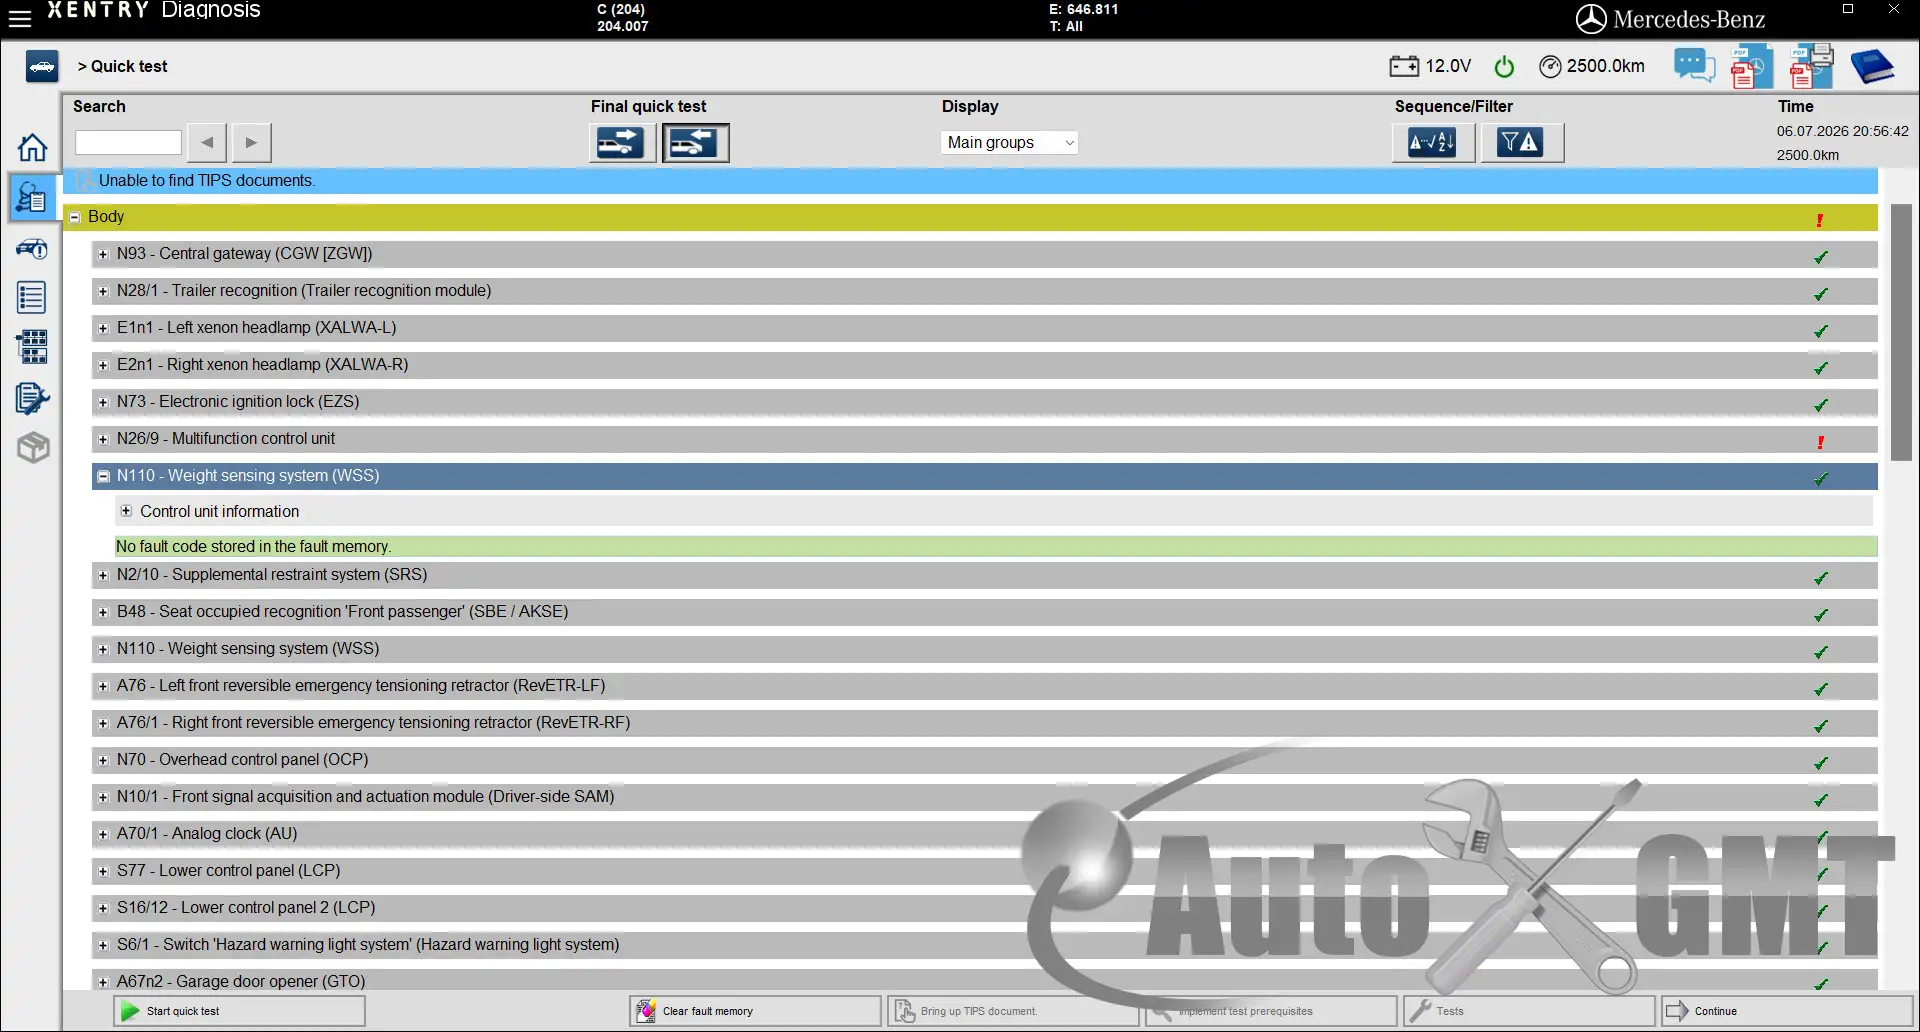Select 'Unable to find TIPS documents' banner
This screenshot has height=1032, width=1920.
coord(970,181)
